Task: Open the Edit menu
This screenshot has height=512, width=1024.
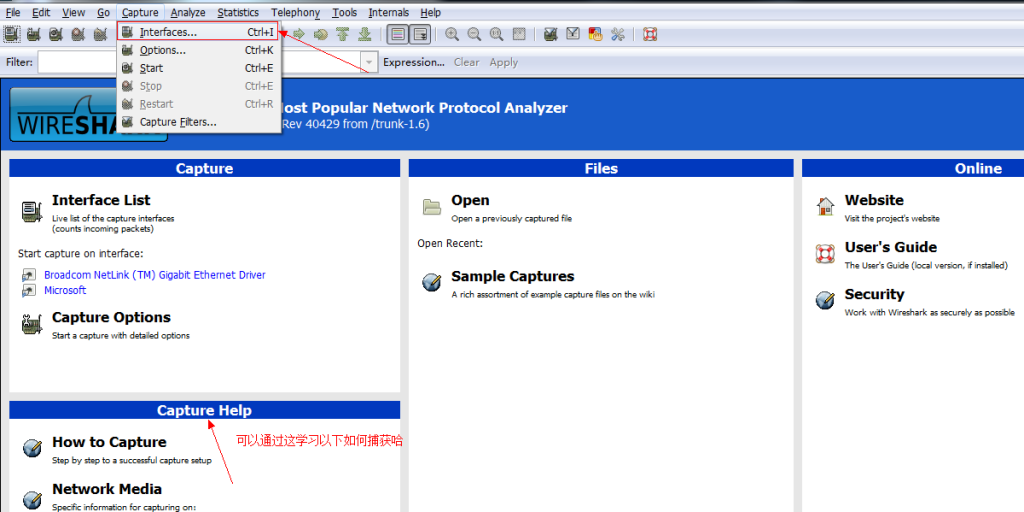Action: (40, 12)
